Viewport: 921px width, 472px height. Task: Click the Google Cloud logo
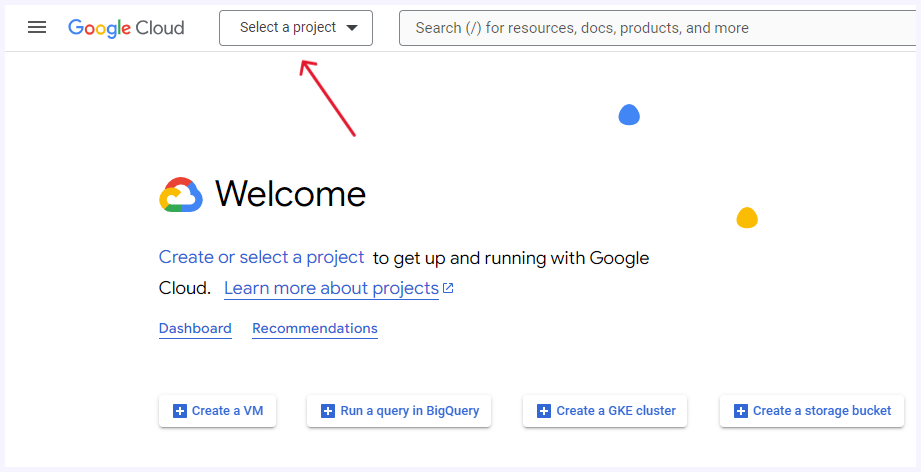126,28
